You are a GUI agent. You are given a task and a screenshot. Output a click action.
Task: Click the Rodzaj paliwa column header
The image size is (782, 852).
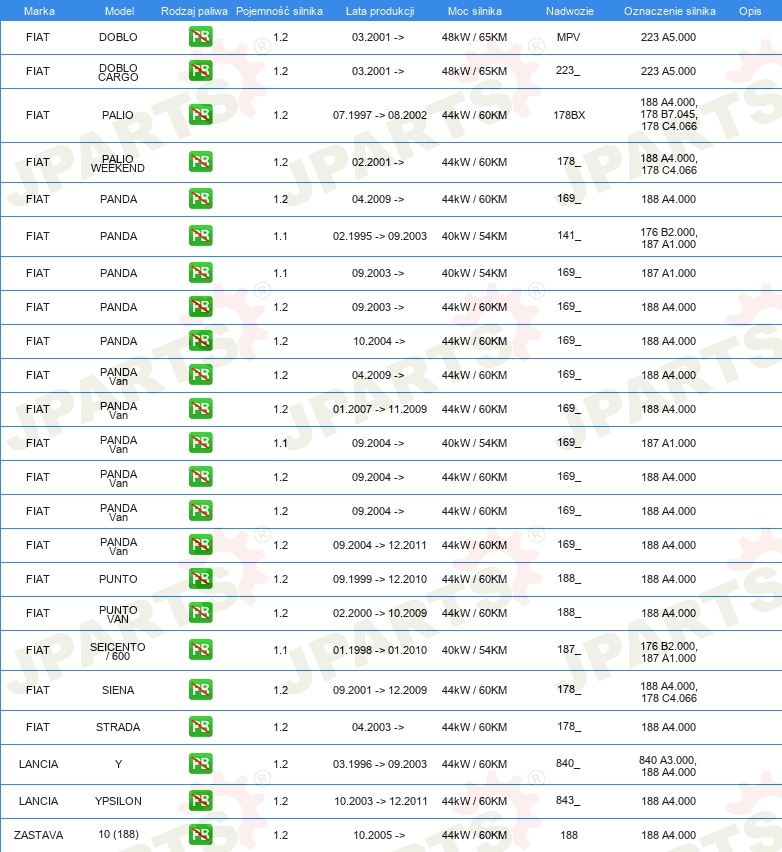[x=194, y=11]
